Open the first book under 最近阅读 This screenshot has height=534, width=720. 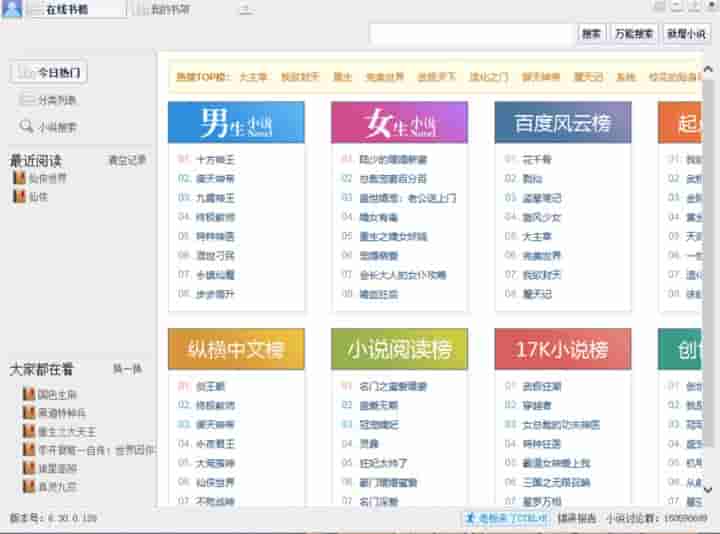pyautogui.click(x=47, y=178)
